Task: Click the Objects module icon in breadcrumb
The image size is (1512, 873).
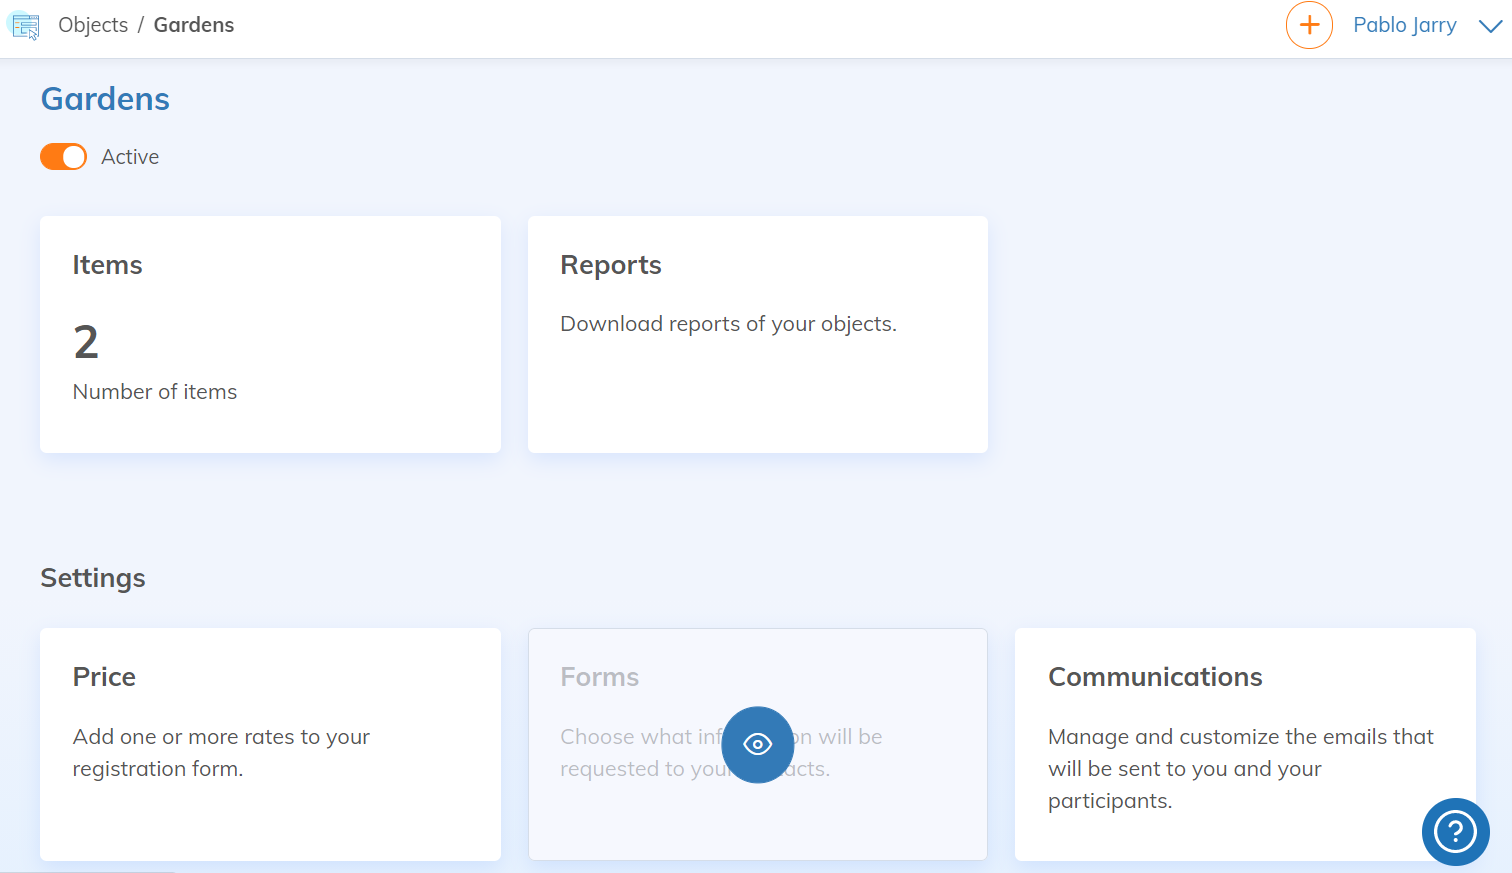Action: (24, 26)
